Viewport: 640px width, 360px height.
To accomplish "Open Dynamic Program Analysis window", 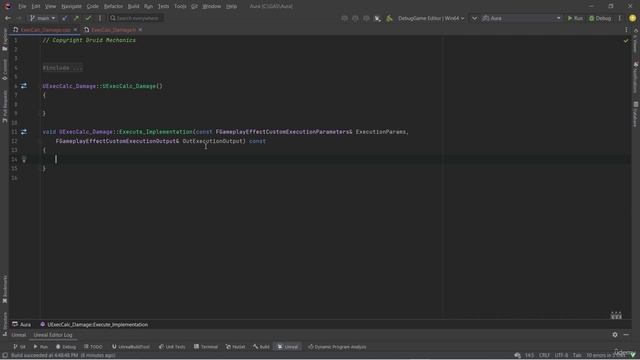I will click(x=337, y=347).
